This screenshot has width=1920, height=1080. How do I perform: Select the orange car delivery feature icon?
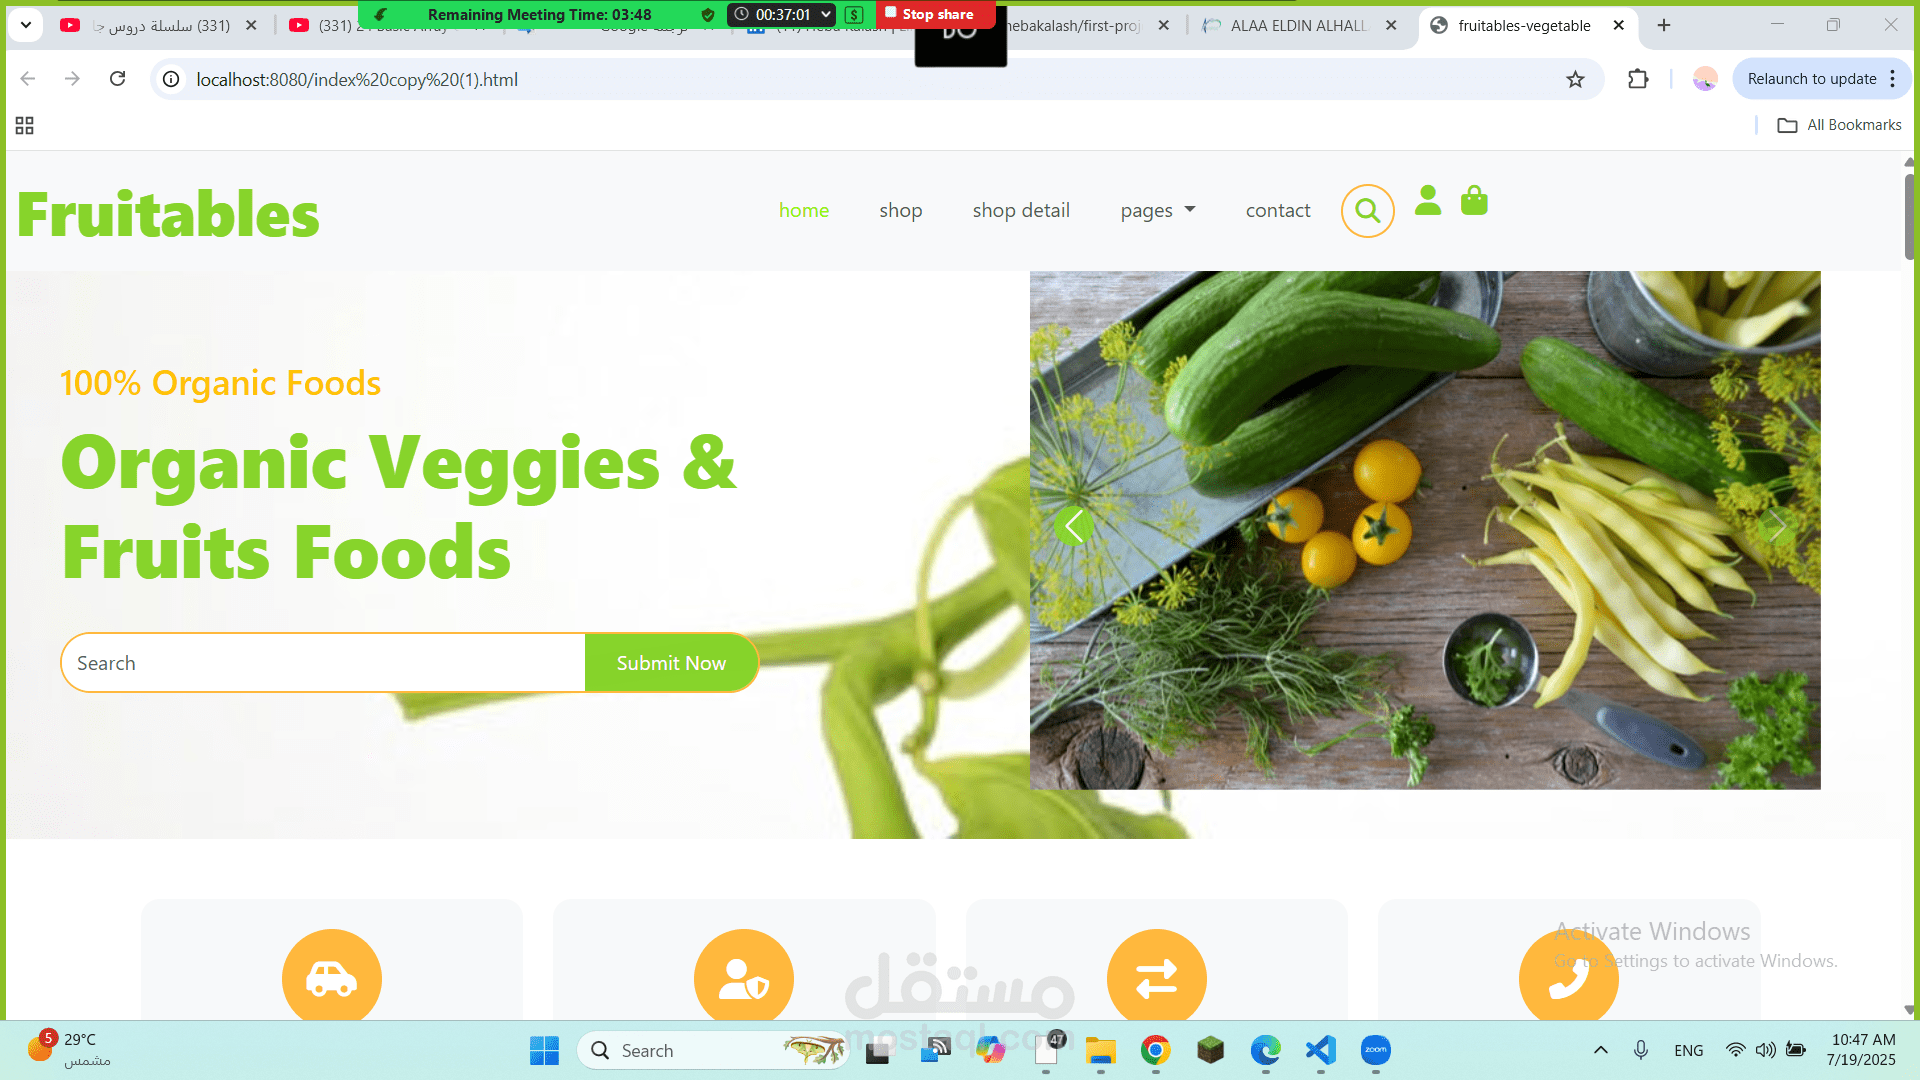pyautogui.click(x=332, y=978)
